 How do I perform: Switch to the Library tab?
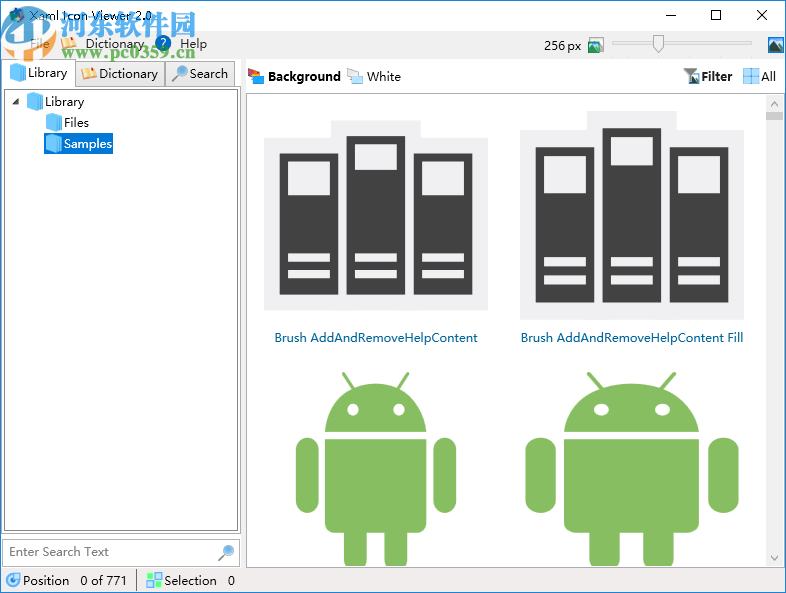click(x=39, y=73)
